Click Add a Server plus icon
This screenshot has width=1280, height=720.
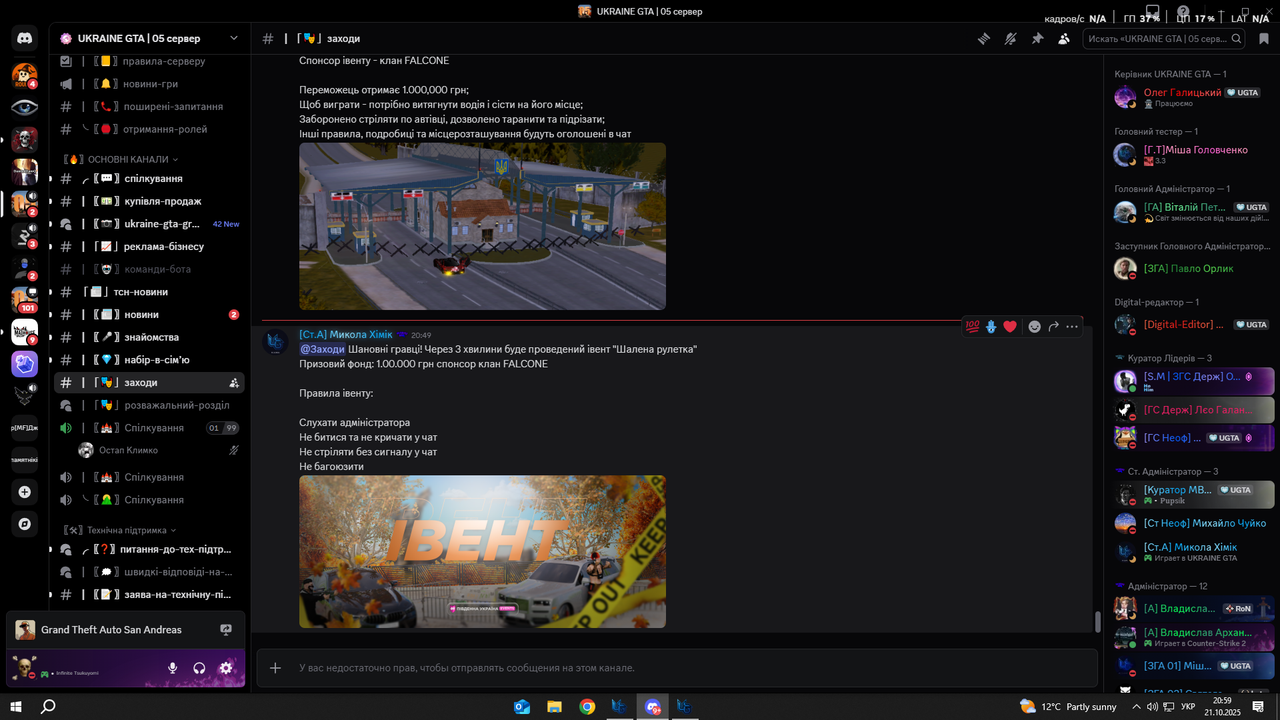coord(25,492)
